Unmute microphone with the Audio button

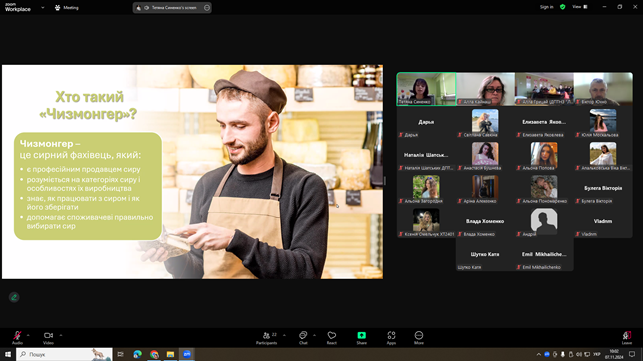(17, 338)
